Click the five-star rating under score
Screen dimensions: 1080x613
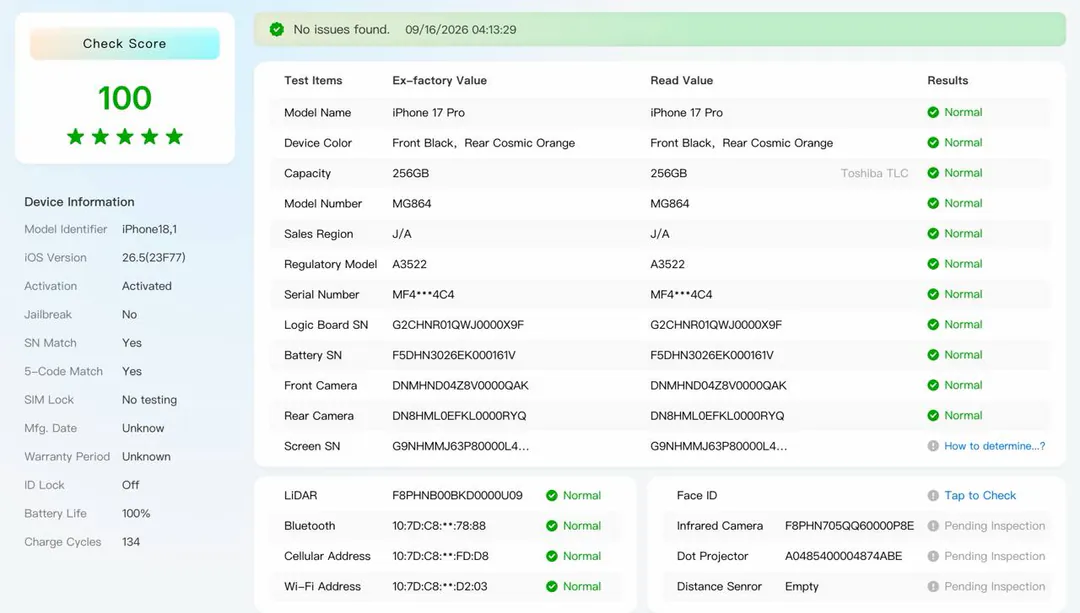pos(125,136)
